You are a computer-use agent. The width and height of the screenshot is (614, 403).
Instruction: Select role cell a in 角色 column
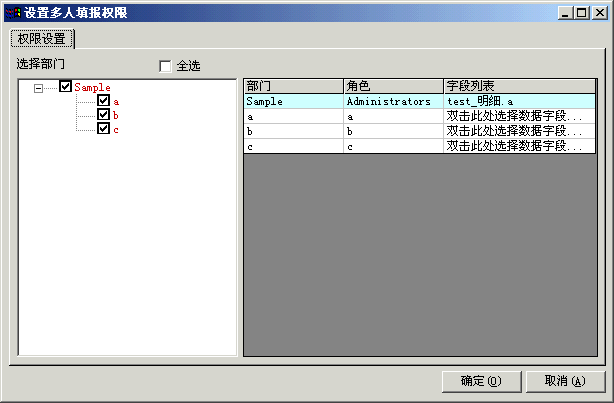tap(394, 116)
